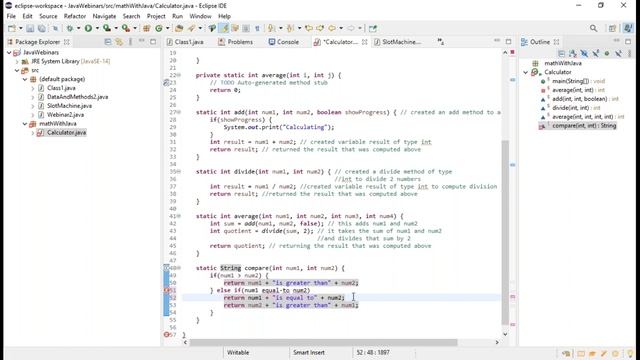Screen dimensions: 640x360
Task: Show the hidden editors list chevron
Action: (x=440, y=42)
